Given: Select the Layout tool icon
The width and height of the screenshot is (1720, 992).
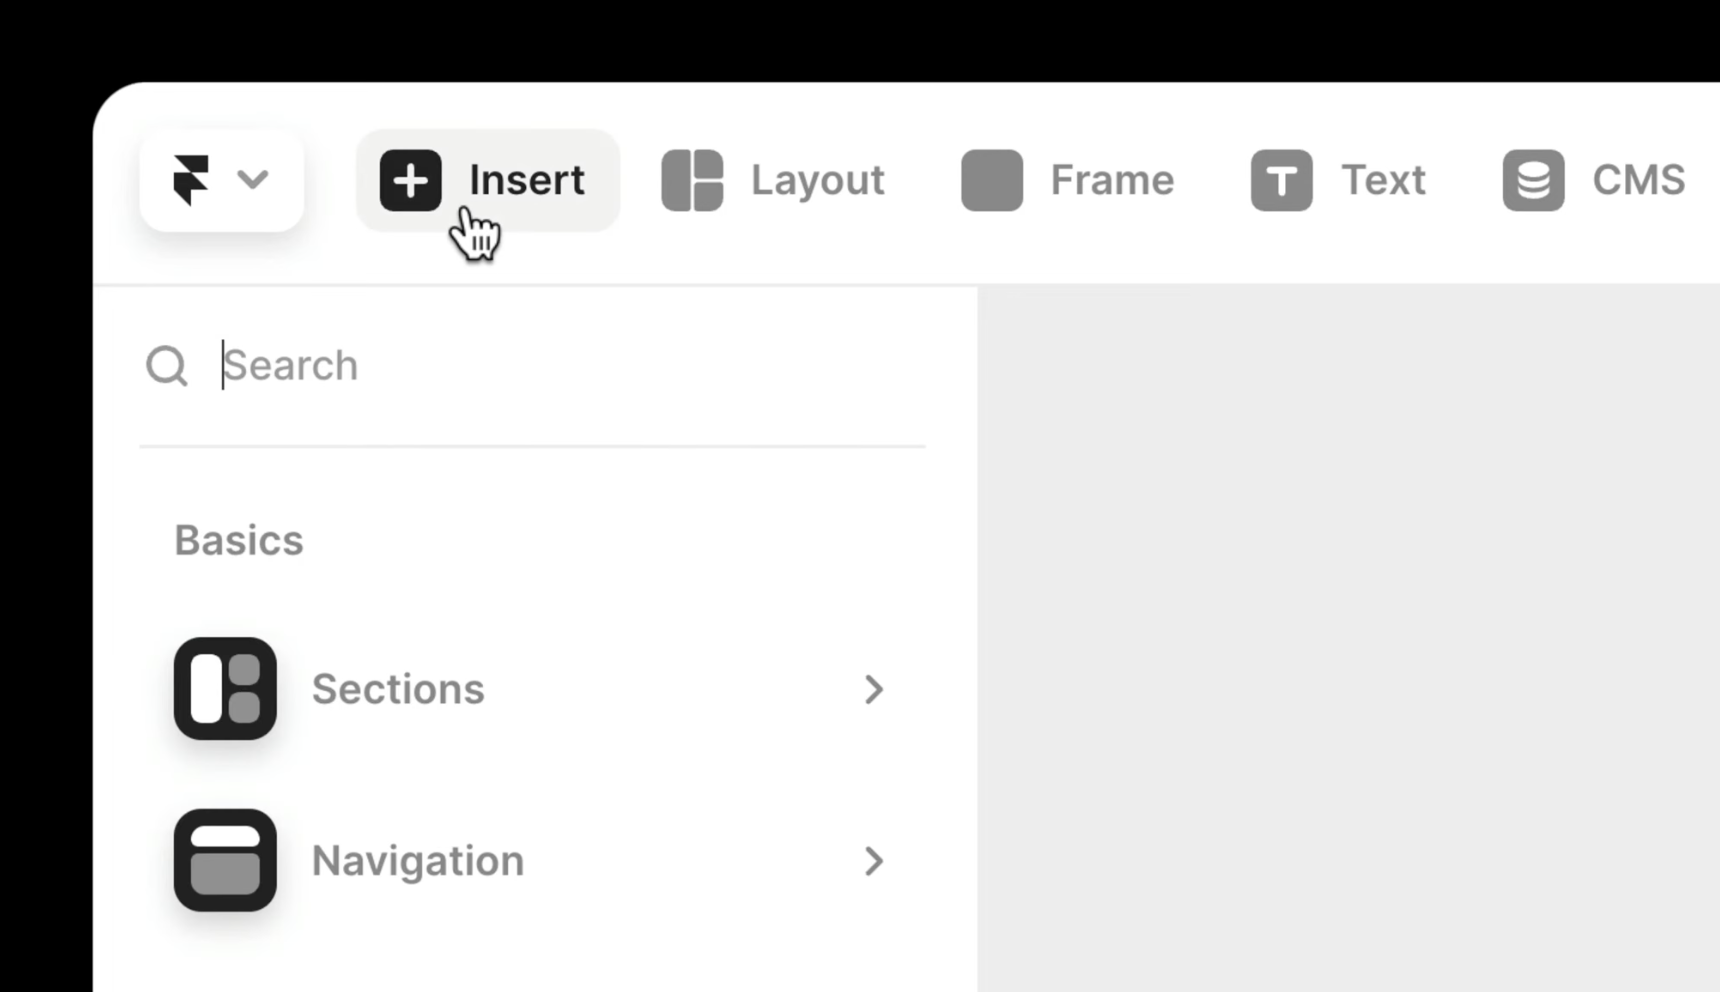Looking at the screenshot, I should [x=692, y=181].
